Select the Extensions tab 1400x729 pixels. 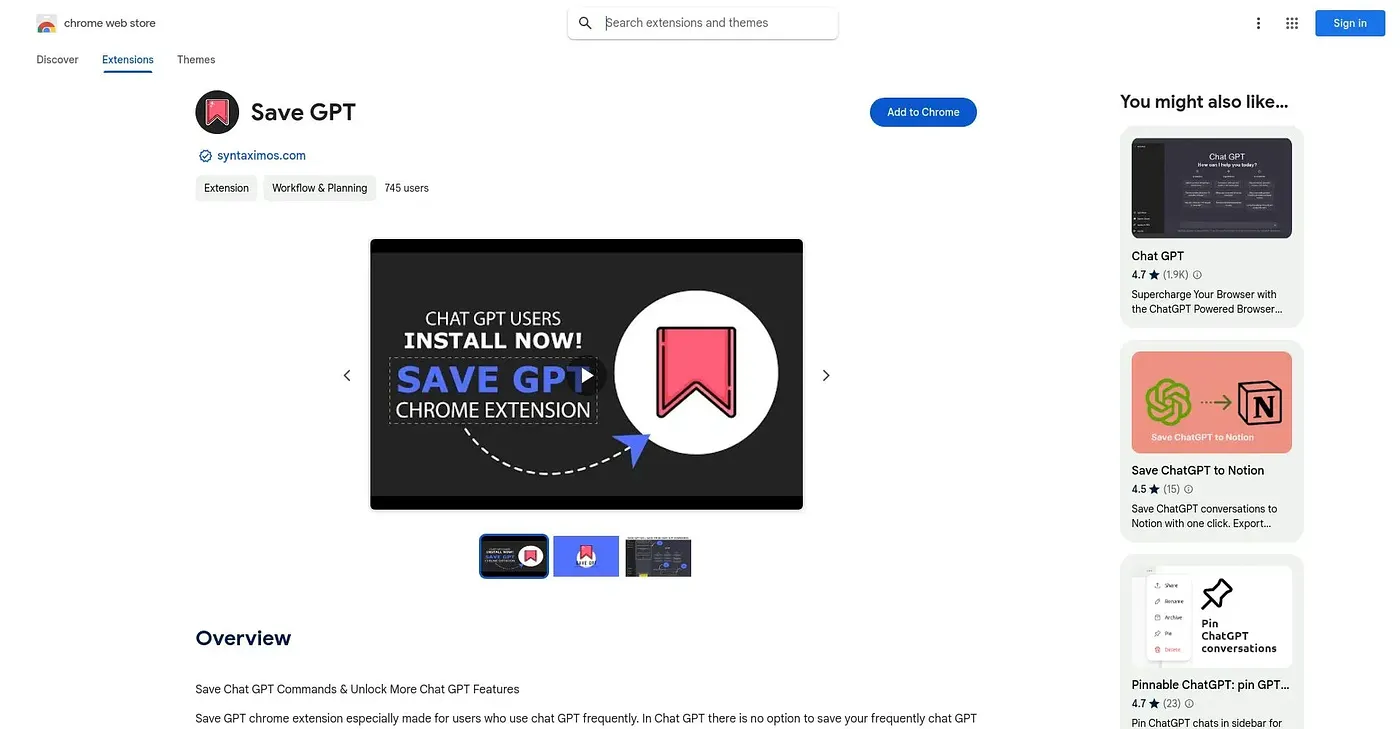click(x=128, y=60)
